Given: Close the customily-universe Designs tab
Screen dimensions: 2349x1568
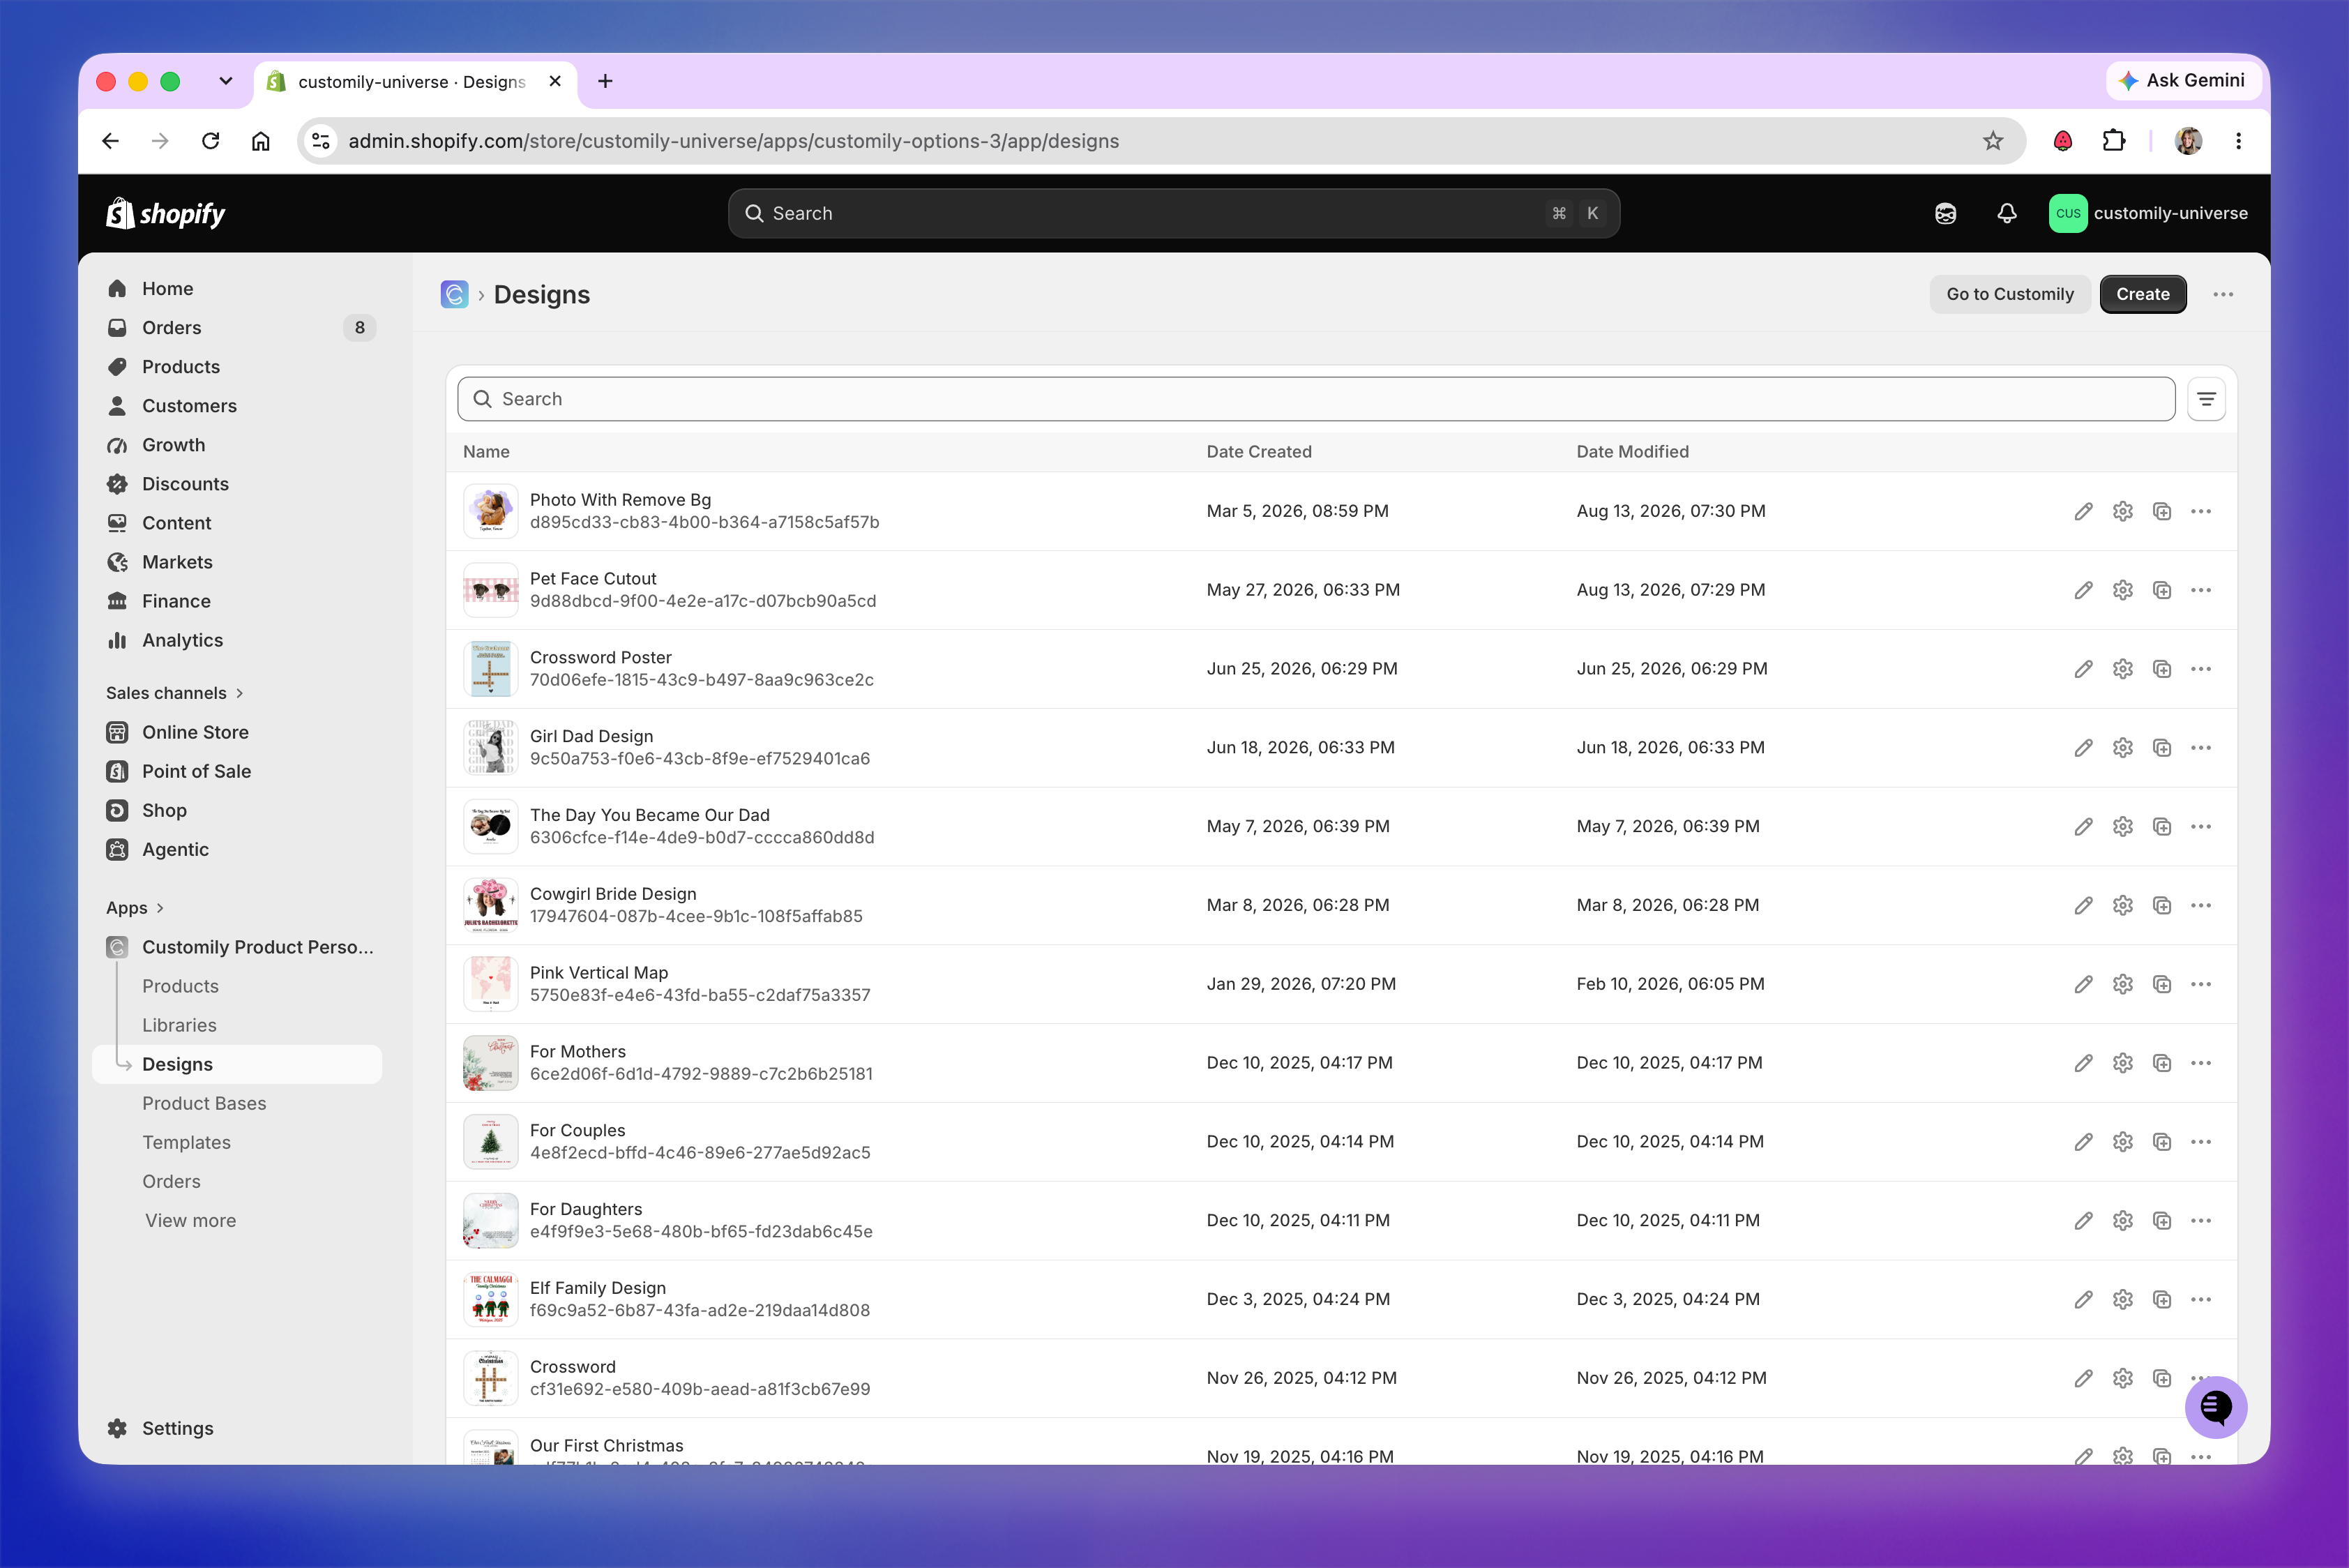Looking at the screenshot, I should coord(555,81).
